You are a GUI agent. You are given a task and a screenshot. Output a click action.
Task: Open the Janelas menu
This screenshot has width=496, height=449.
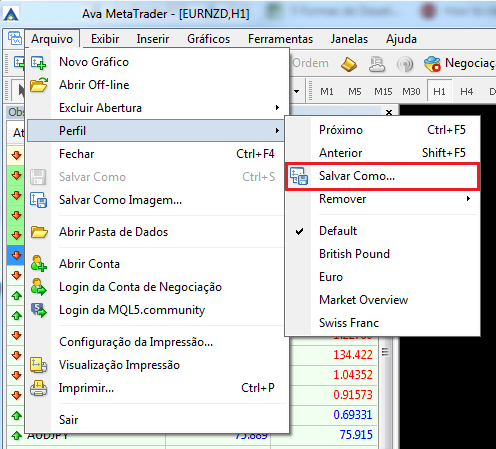pyautogui.click(x=349, y=39)
